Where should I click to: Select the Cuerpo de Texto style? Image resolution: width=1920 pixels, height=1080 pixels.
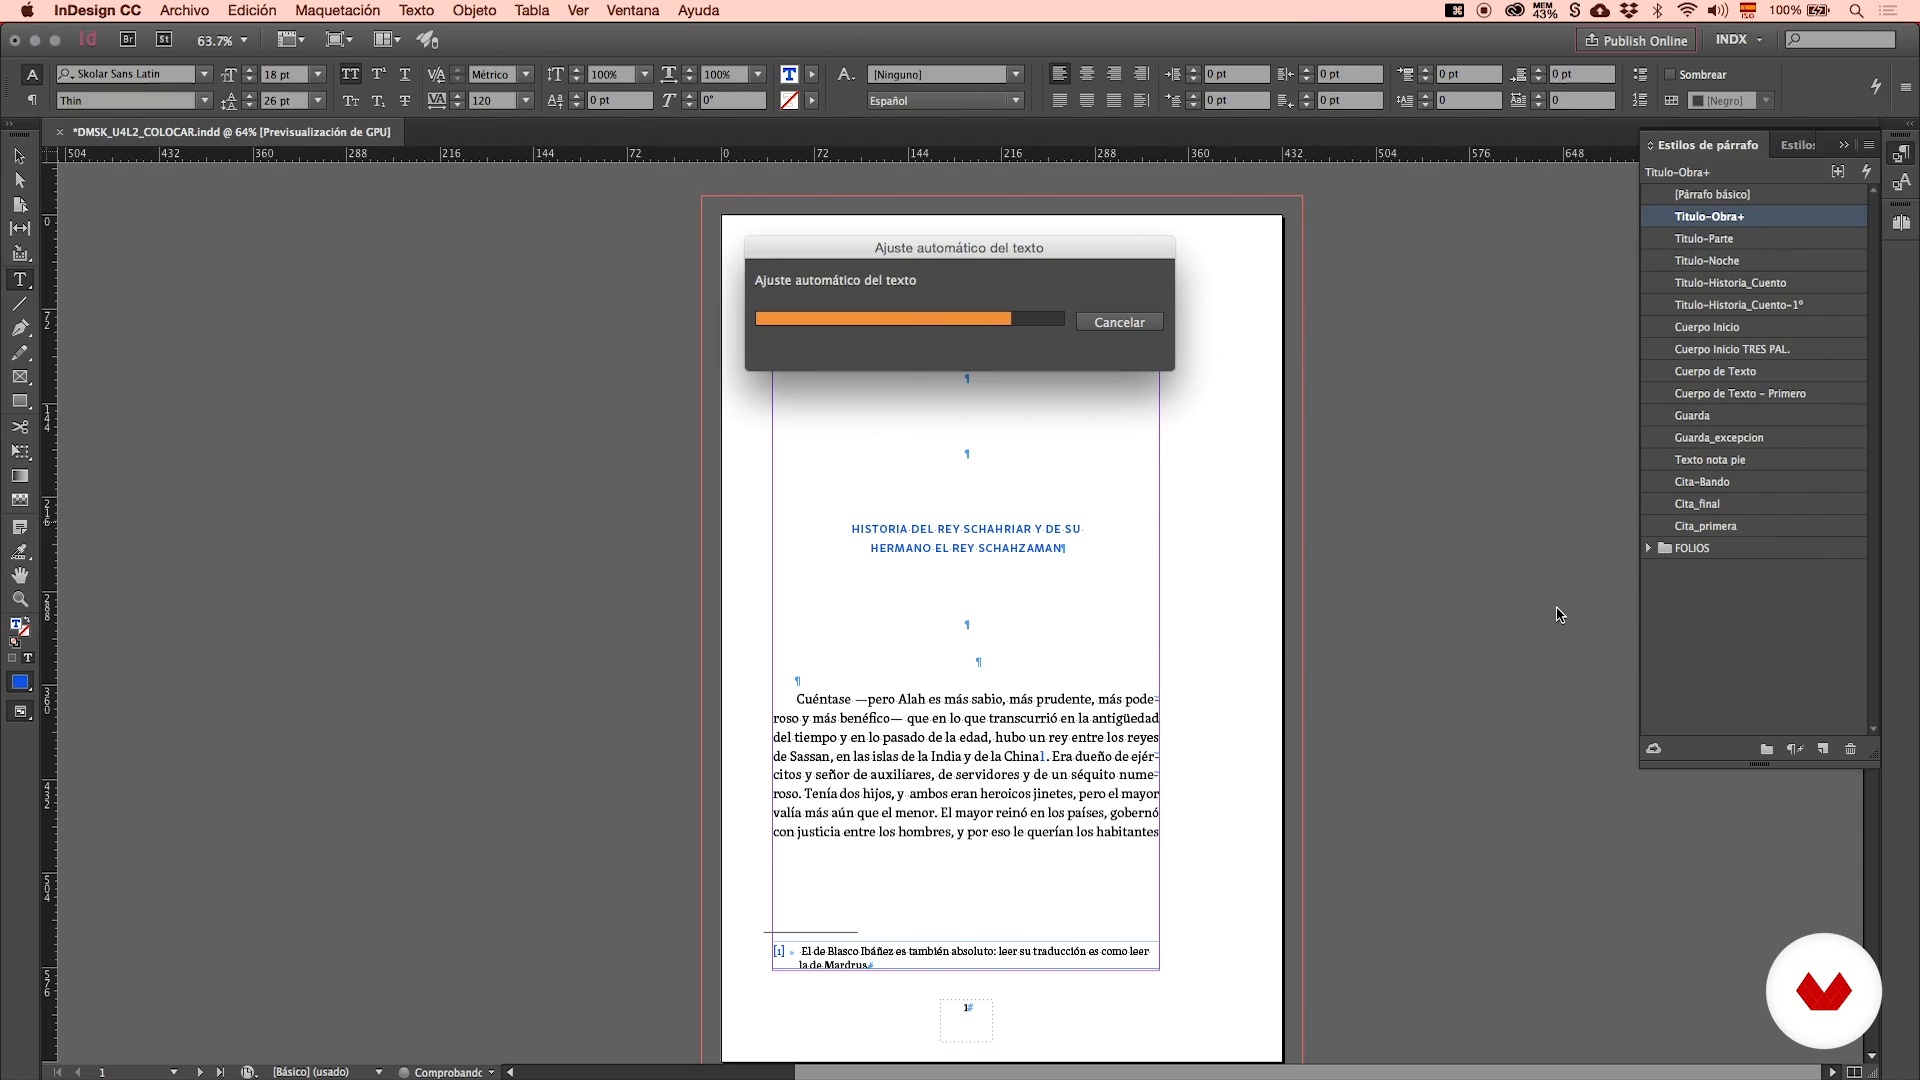[1754, 371]
